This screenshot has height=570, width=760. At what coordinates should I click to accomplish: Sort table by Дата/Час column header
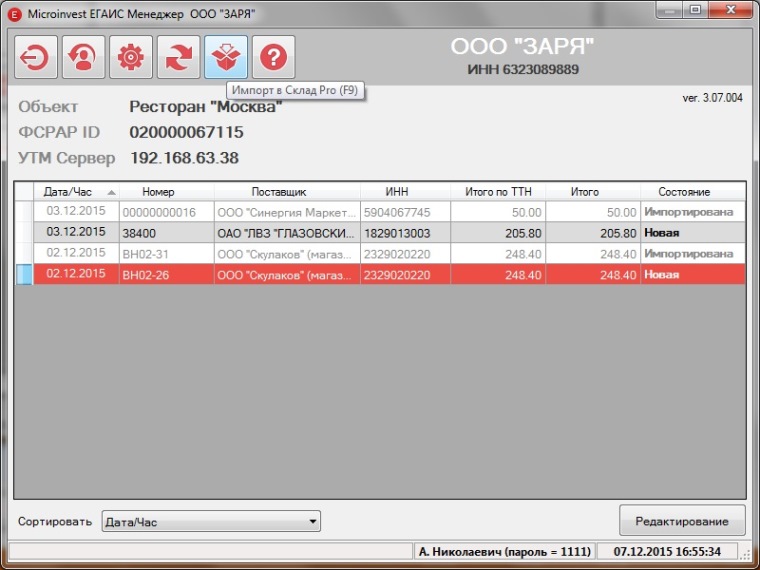(x=75, y=192)
